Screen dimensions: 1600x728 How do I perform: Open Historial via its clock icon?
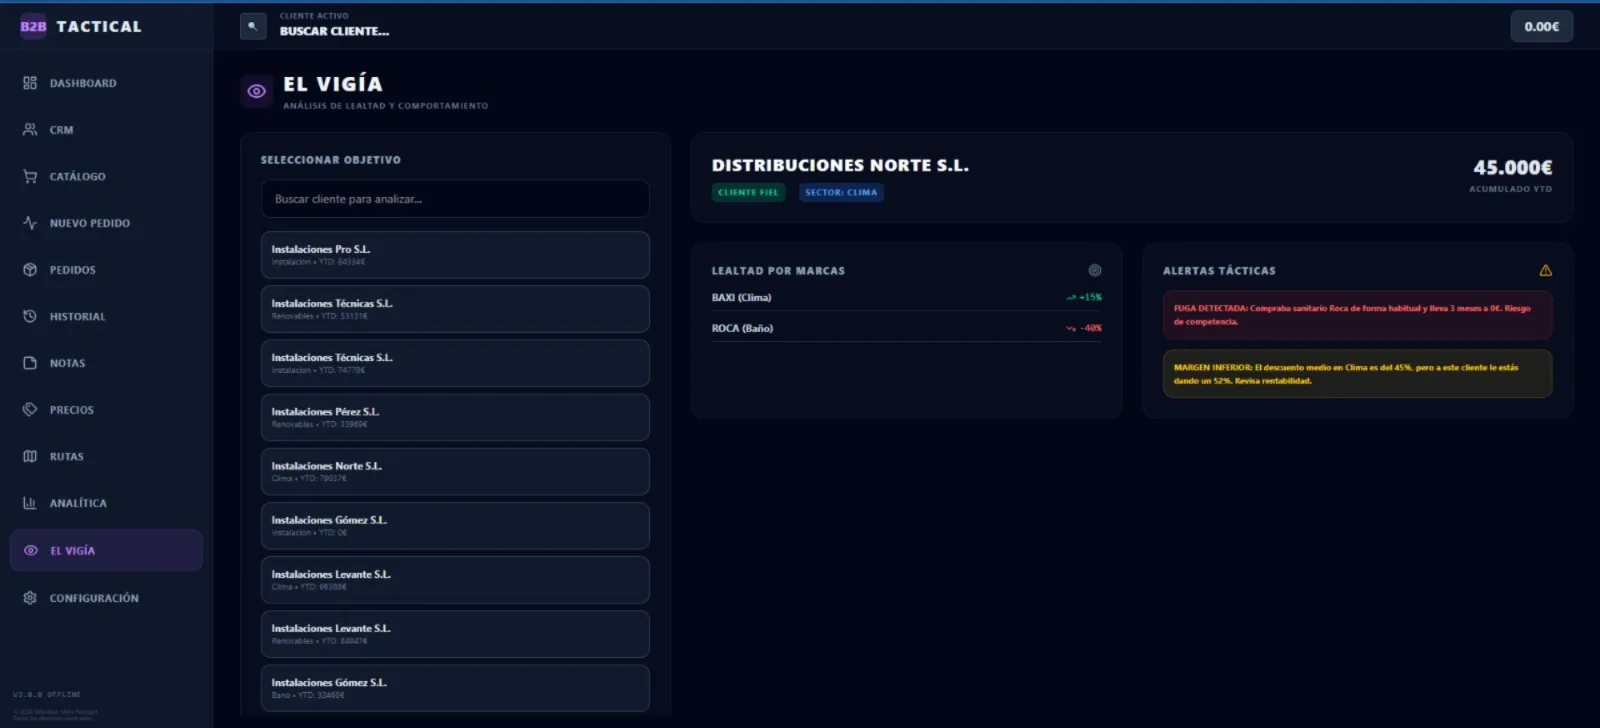tap(30, 316)
